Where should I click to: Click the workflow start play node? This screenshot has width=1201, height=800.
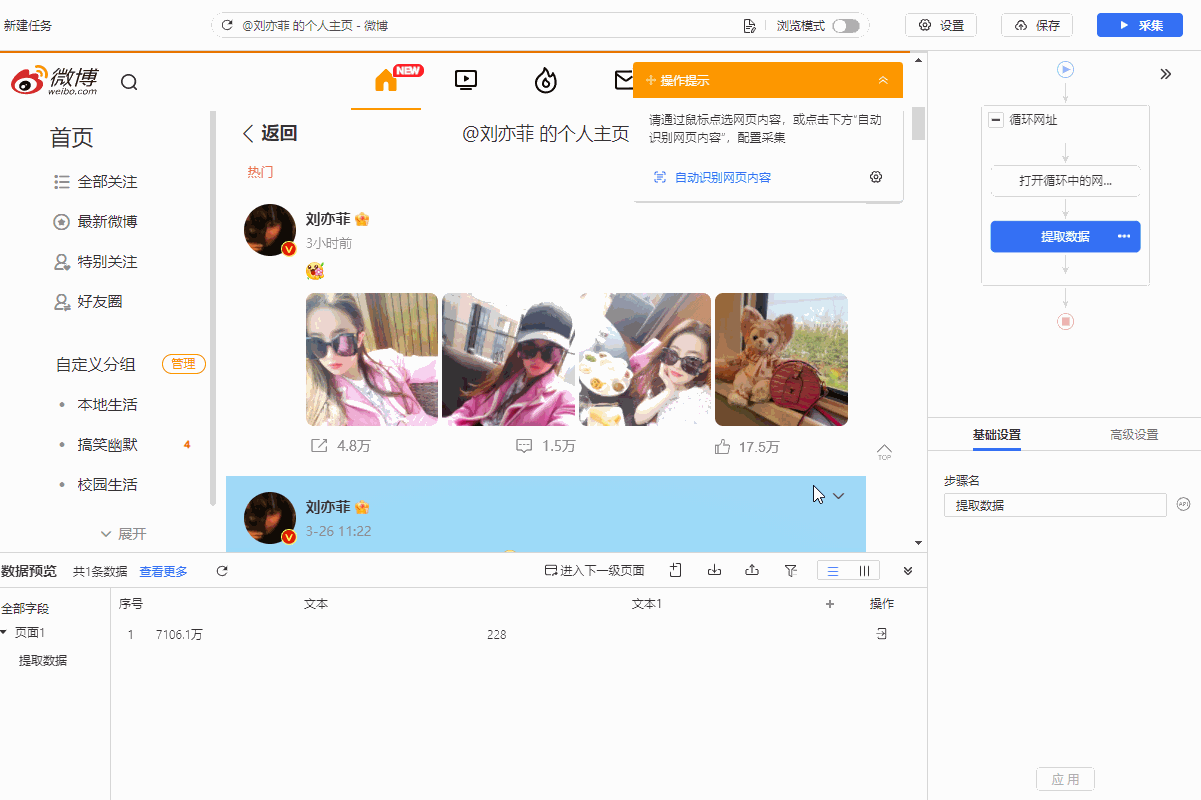pos(1066,69)
